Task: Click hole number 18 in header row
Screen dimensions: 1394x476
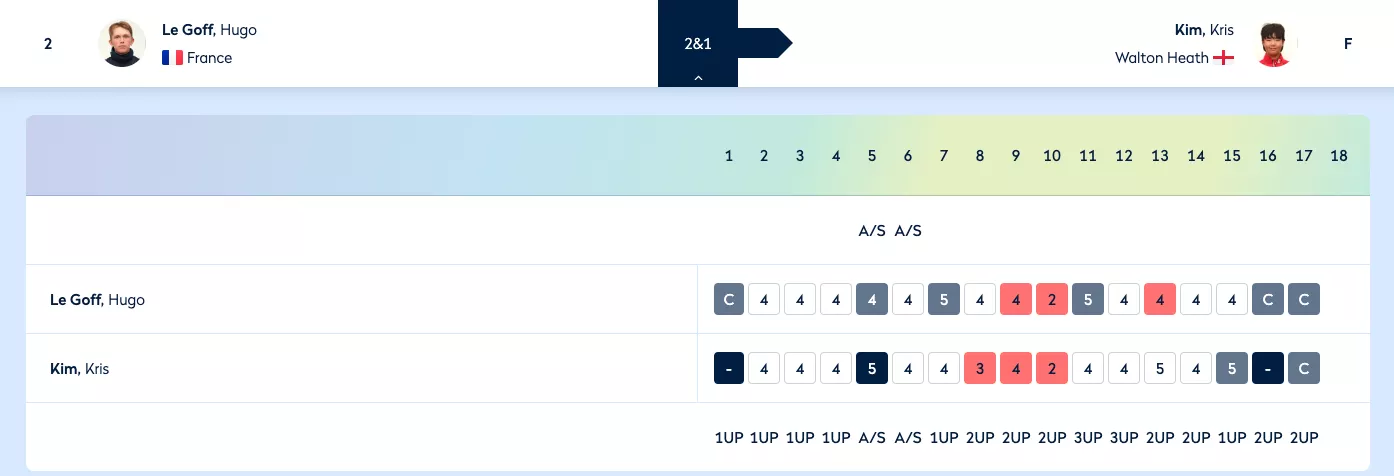Action: tap(1339, 156)
